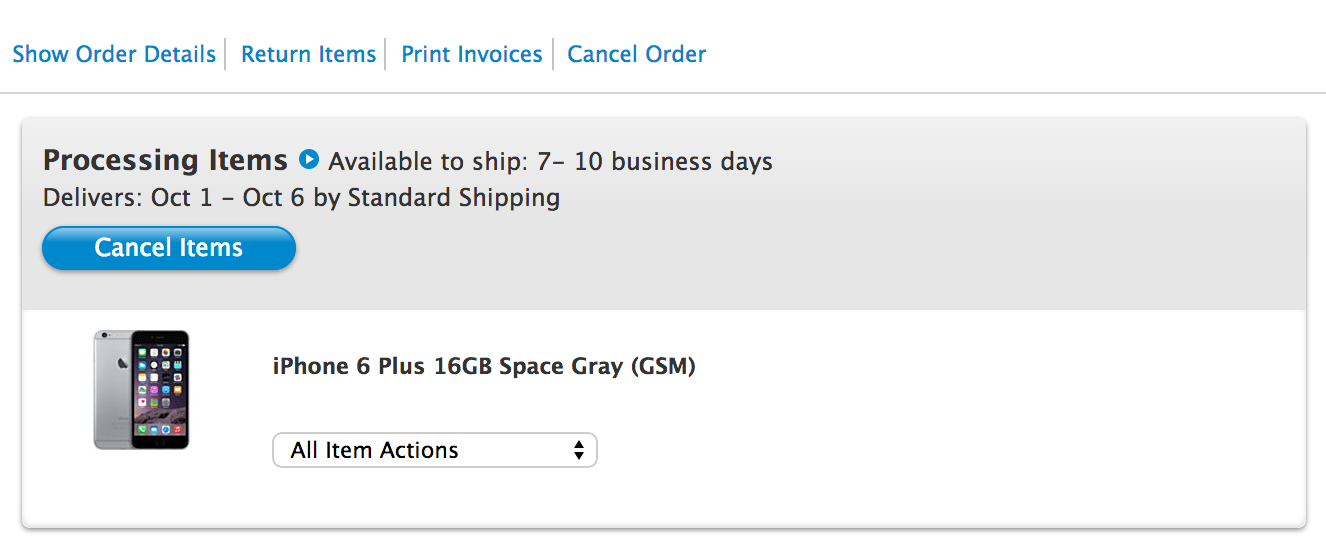Image resolution: width=1326 pixels, height=560 pixels.
Task: Click the iPhone 6 Plus product thumbnail
Action: [141, 390]
